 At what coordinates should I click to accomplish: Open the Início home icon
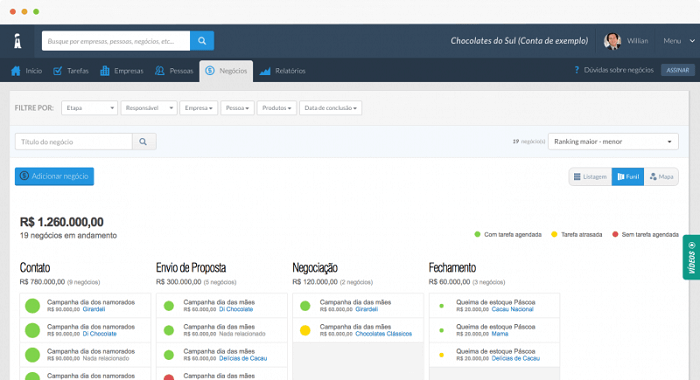pos(16,71)
